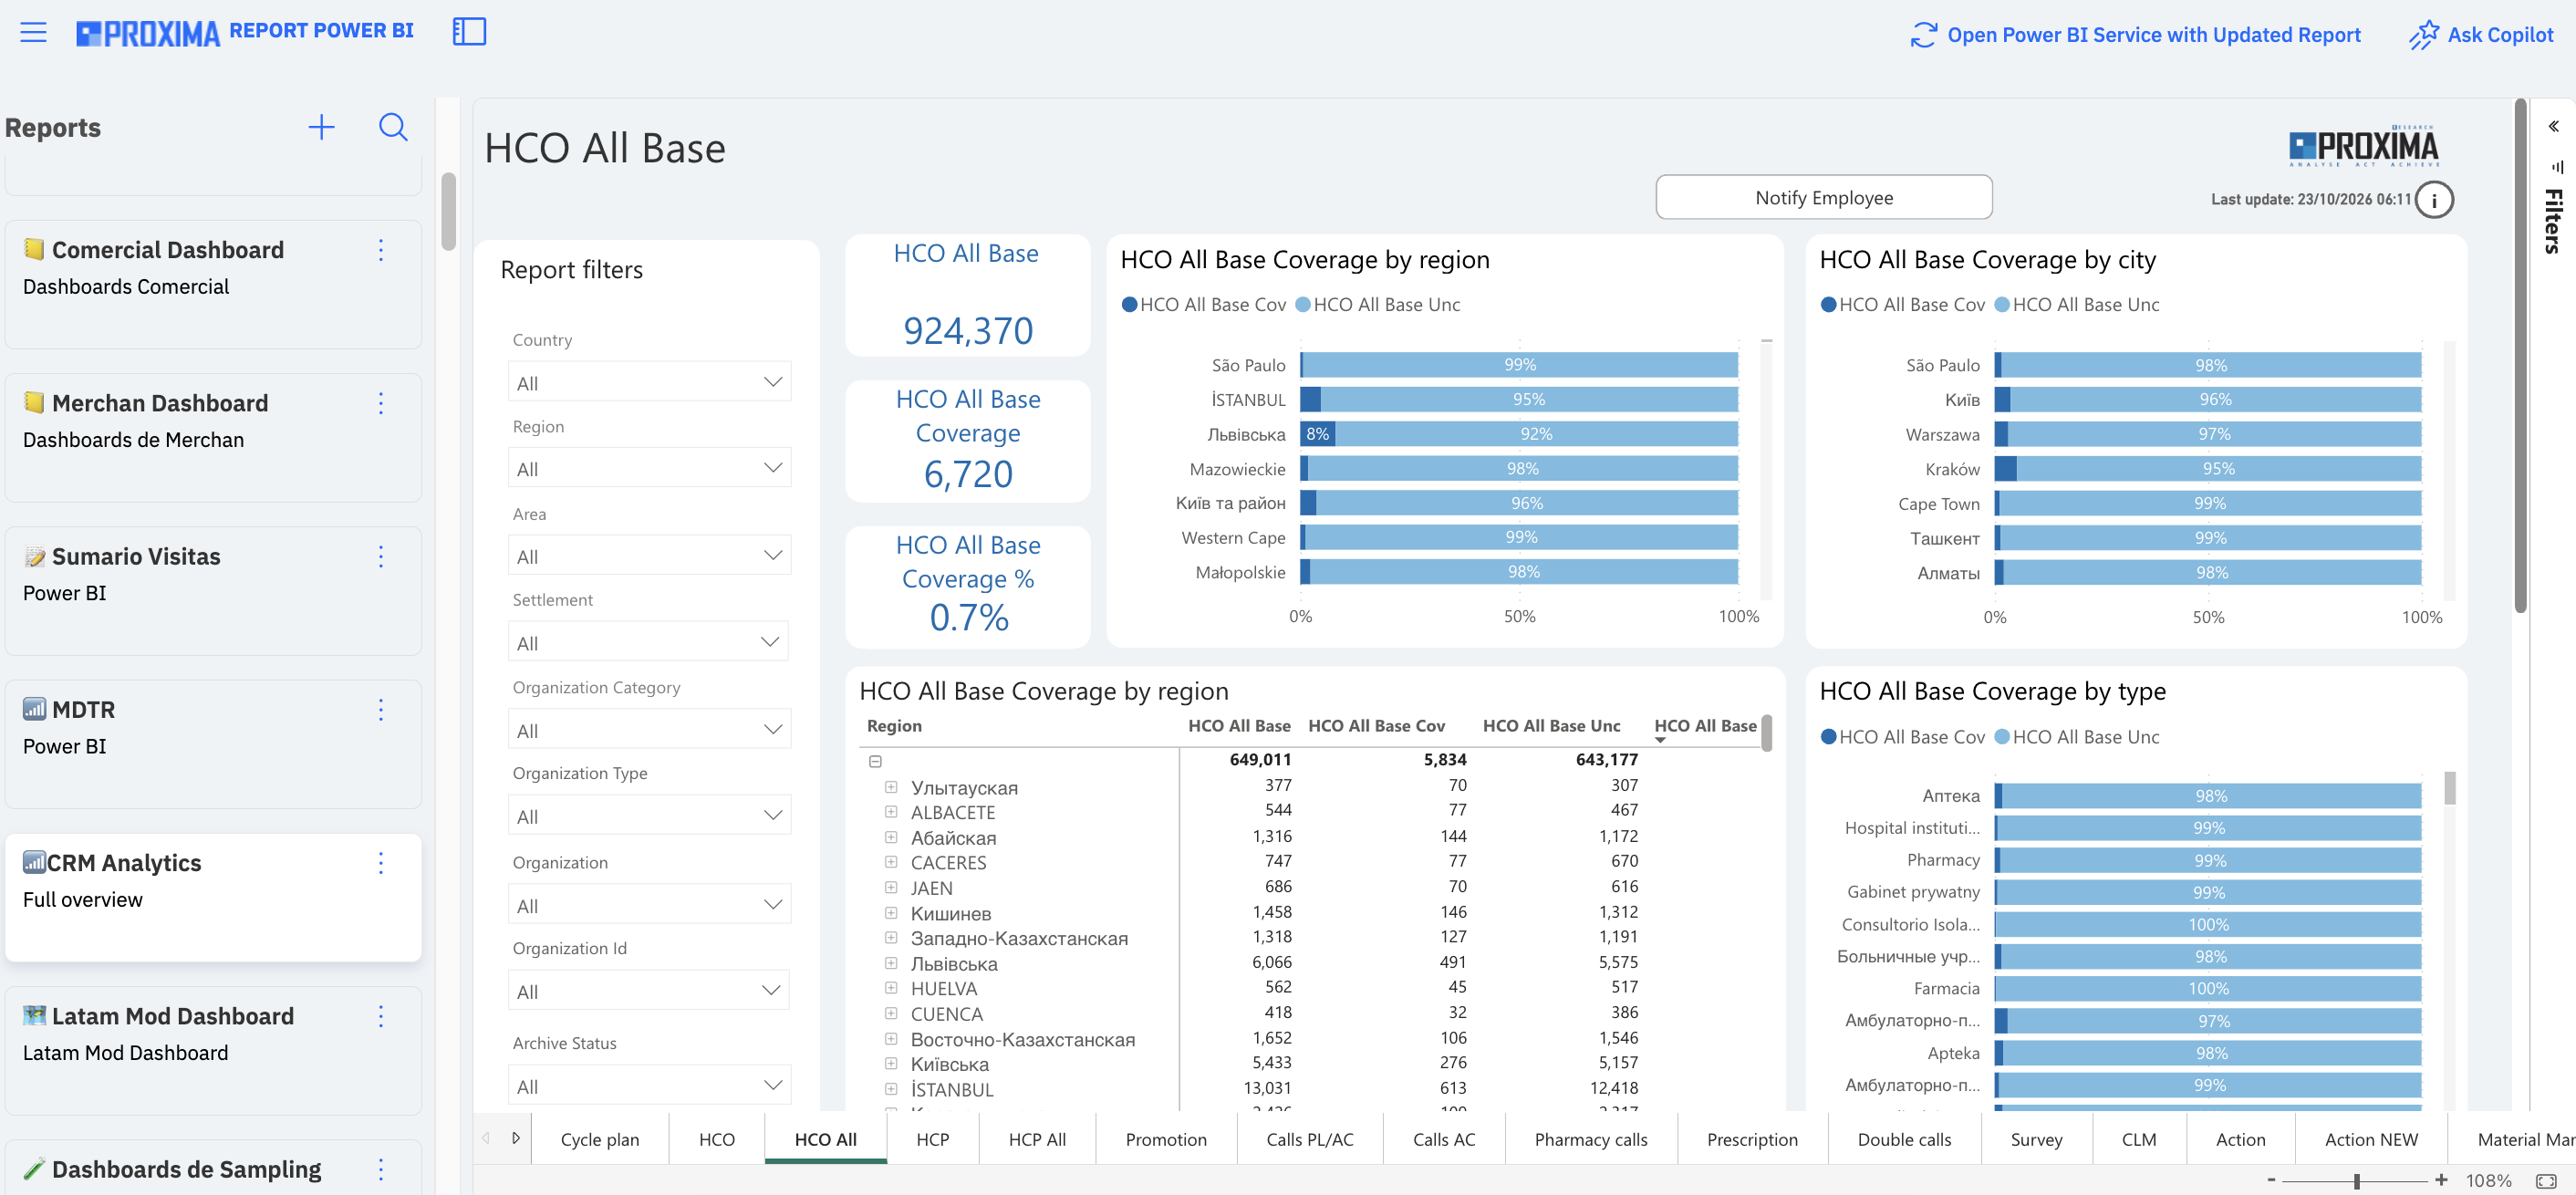The width and height of the screenshot is (2576, 1195).
Task: Open the Archive Status dropdown
Action: click(x=649, y=1085)
